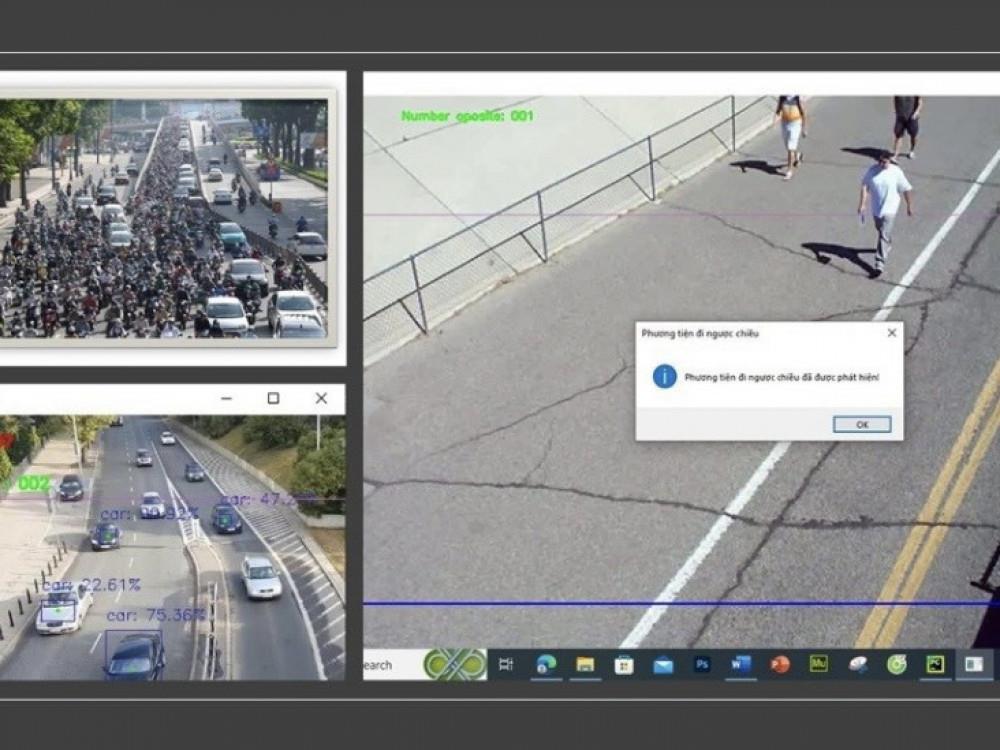Click the taskbar search box
1000x750 pixels.
[393, 665]
